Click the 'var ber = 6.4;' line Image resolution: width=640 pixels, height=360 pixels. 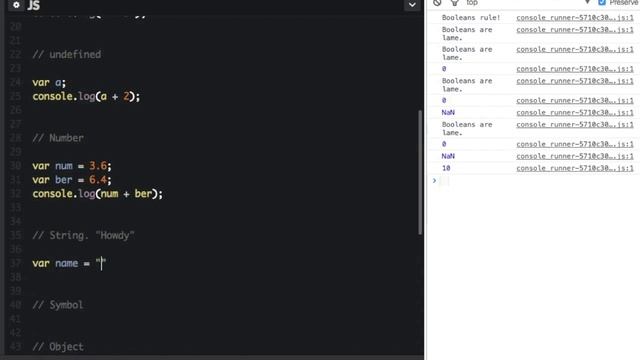[72, 180]
